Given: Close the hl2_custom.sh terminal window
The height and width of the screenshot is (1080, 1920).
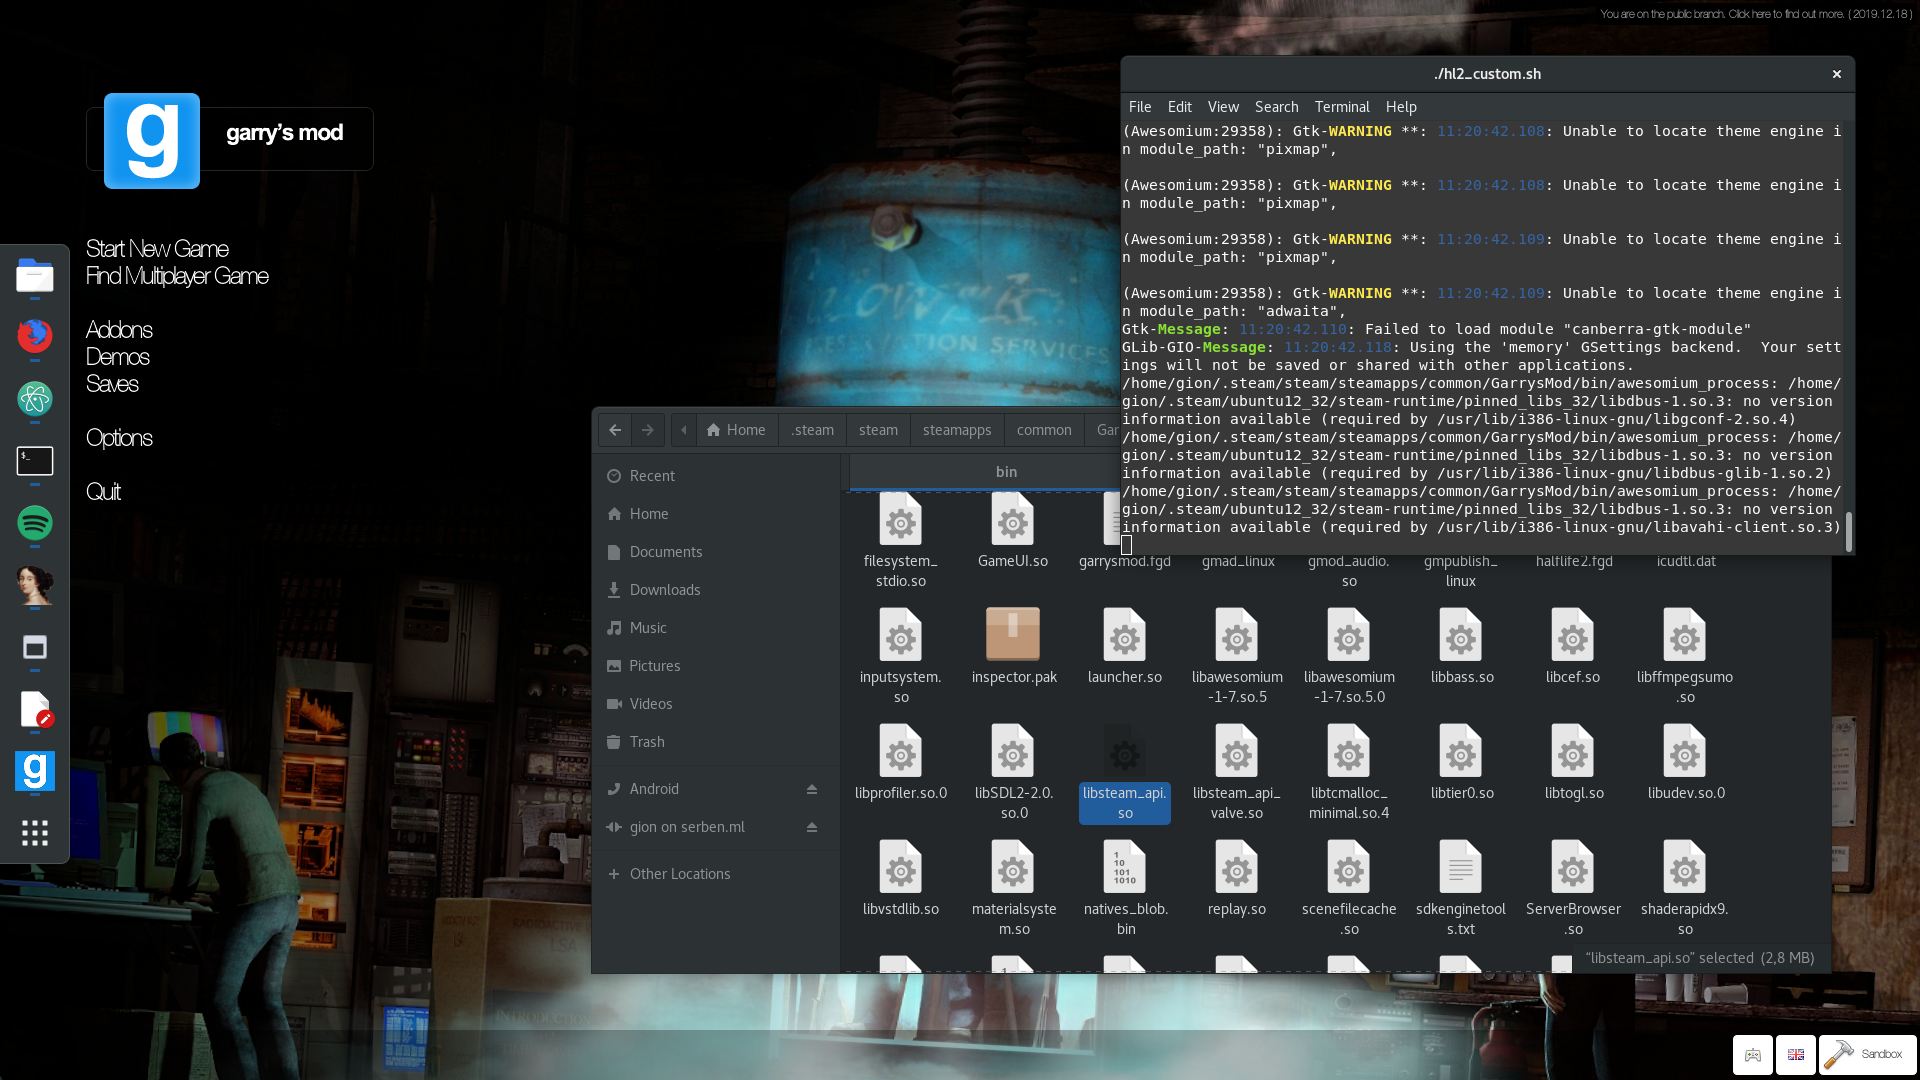Looking at the screenshot, I should [x=1836, y=74].
